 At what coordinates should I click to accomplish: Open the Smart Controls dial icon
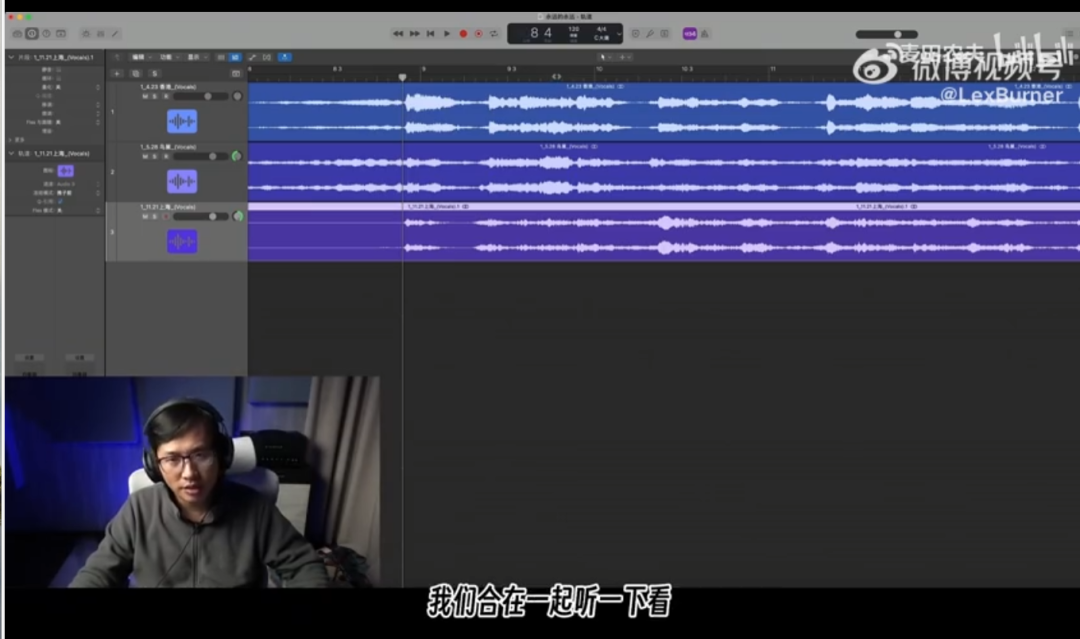coord(85,33)
